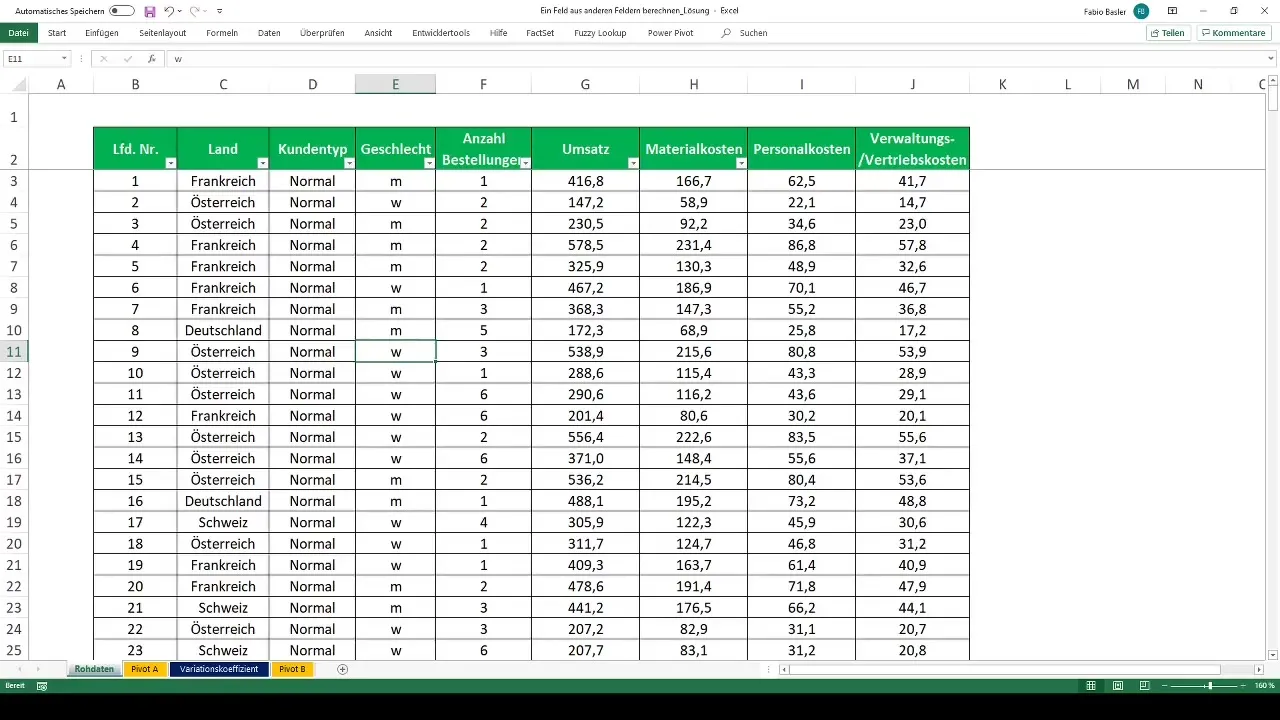Switch to Page Layout view icon
The height and width of the screenshot is (720, 1280).
pos(1117,686)
